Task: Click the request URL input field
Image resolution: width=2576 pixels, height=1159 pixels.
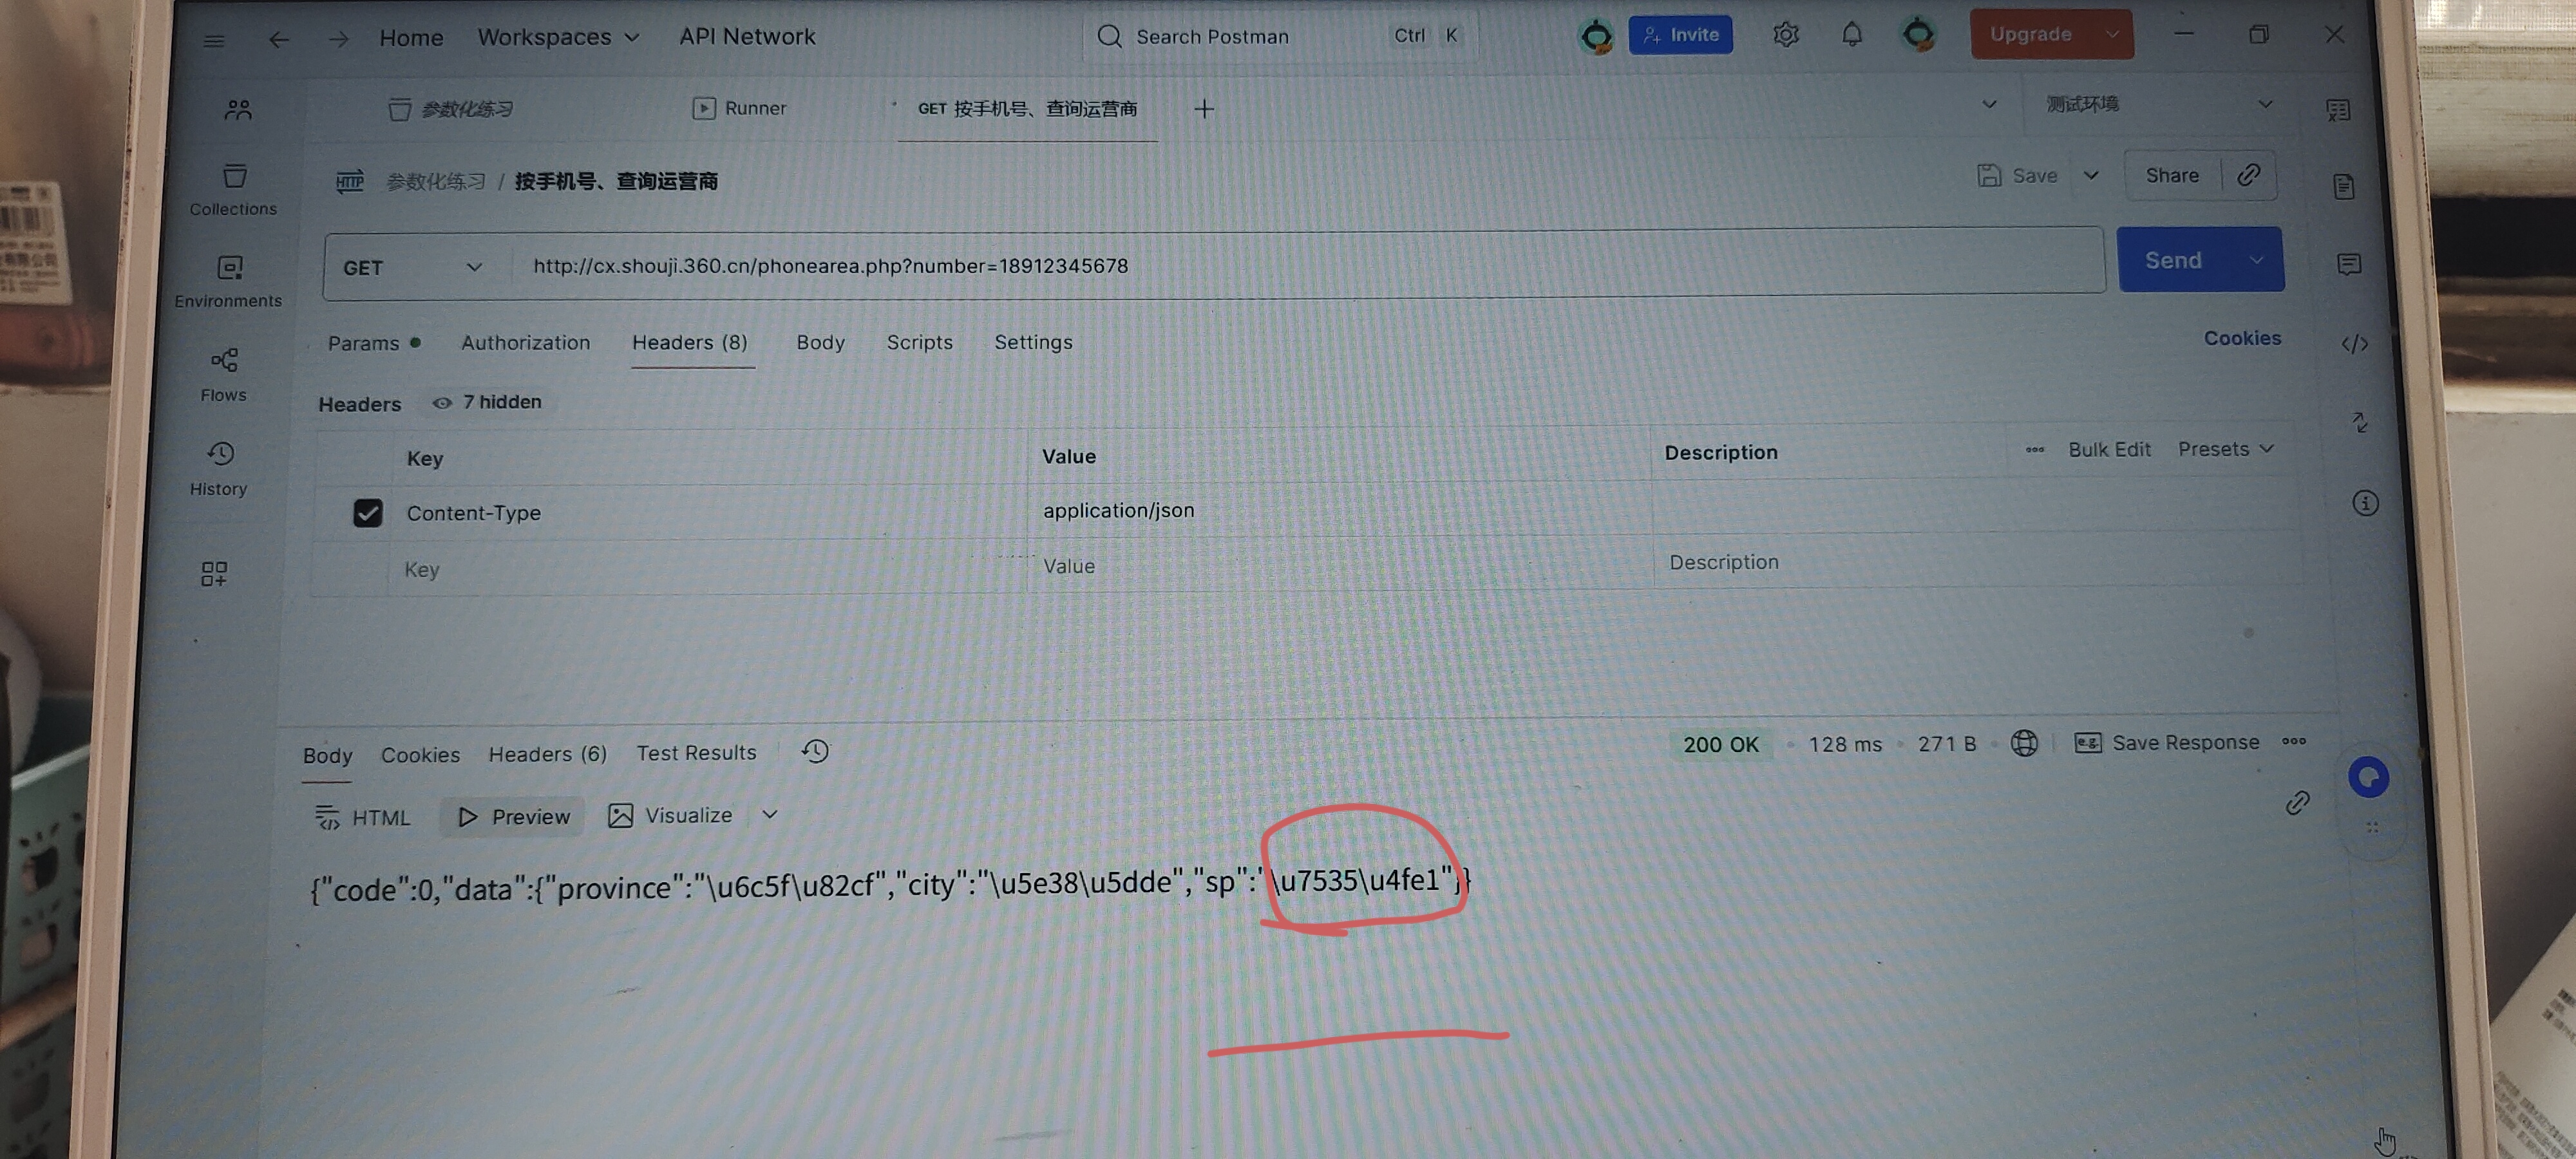Action: [1300, 266]
